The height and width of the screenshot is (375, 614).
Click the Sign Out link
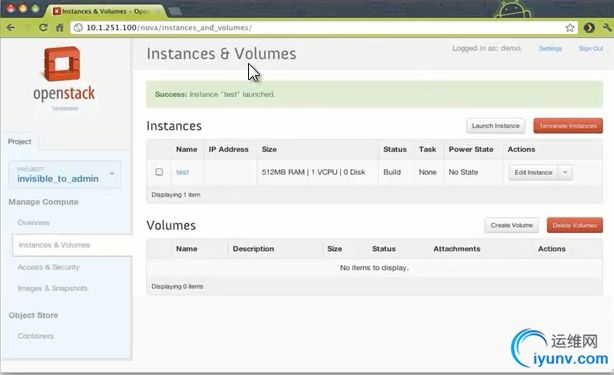coord(591,49)
